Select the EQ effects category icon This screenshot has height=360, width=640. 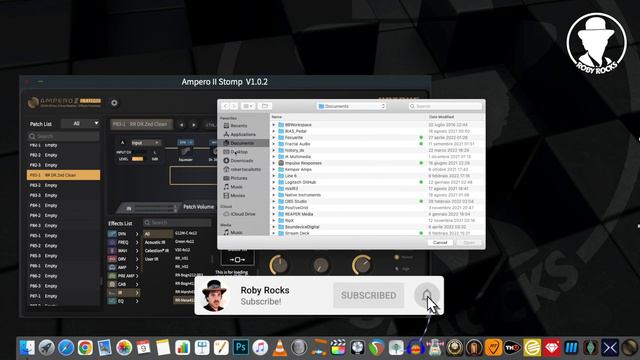point(112,301)
